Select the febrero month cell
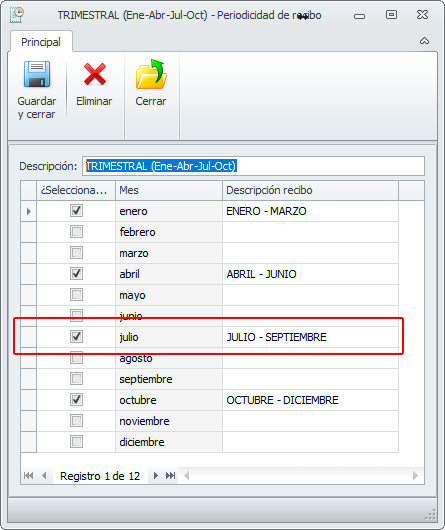This screenshot has height=530, width=445. (169, 232)
